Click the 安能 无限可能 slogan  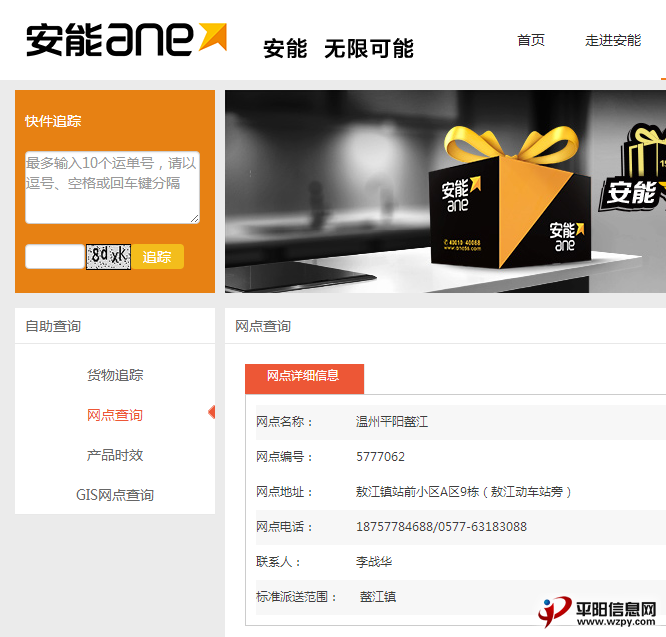pyautogui.click(x=339, y=48)
